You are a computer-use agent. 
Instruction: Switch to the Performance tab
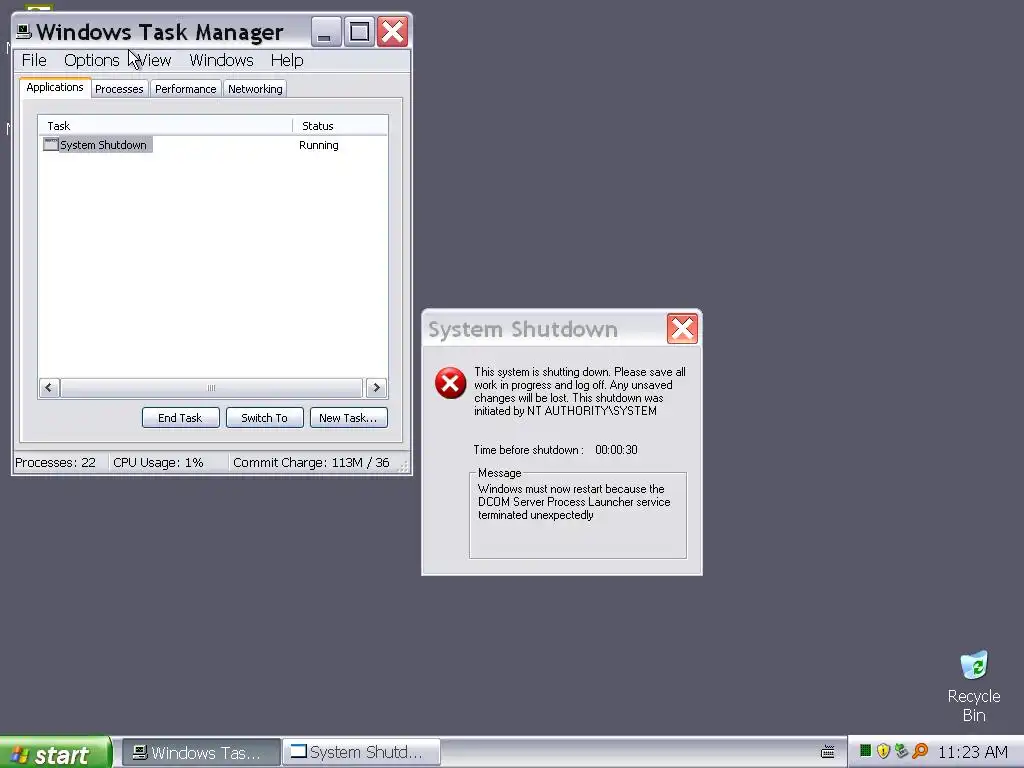click(185, 89)
